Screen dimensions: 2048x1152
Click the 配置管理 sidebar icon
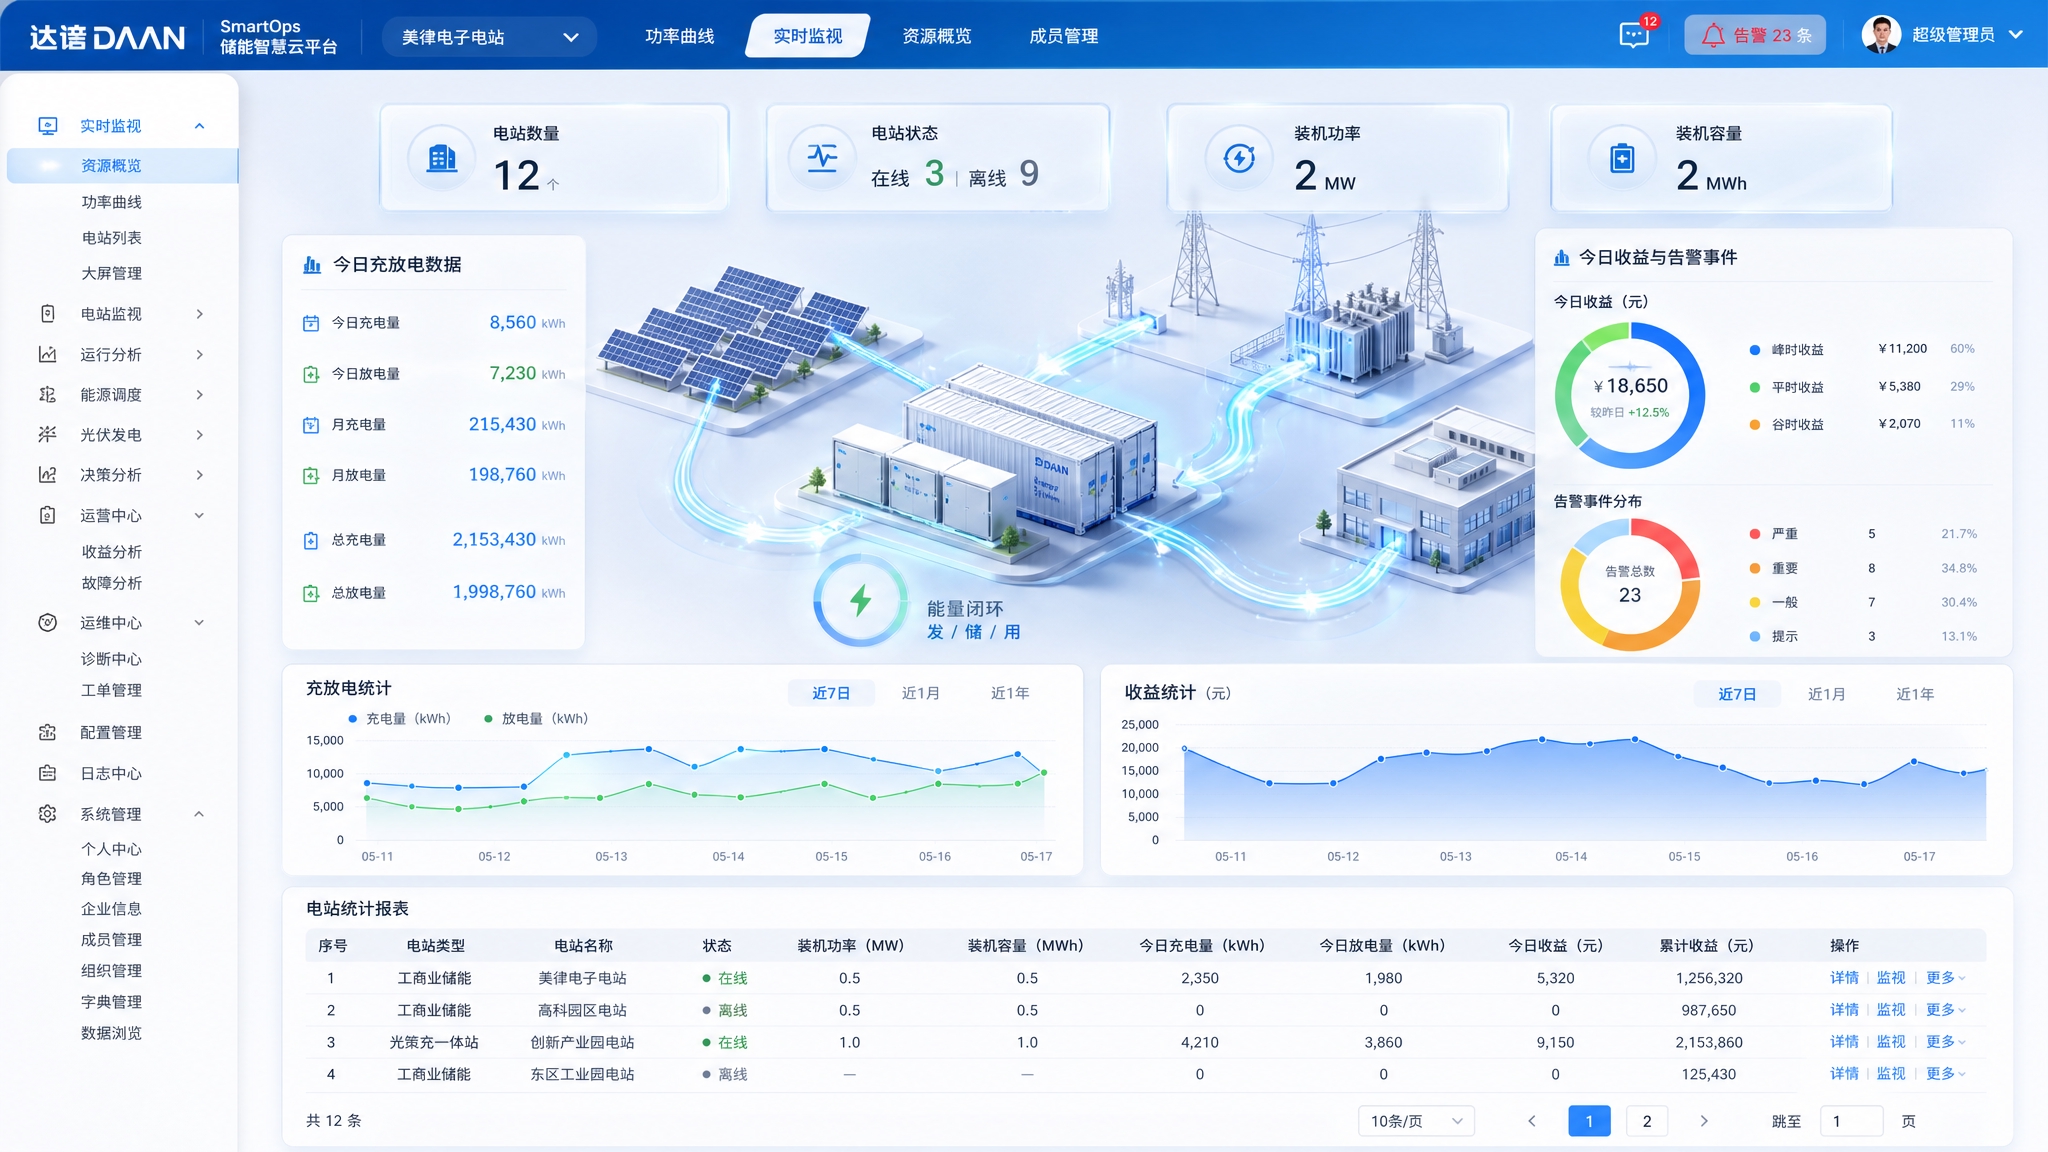[x=47, y=733]
